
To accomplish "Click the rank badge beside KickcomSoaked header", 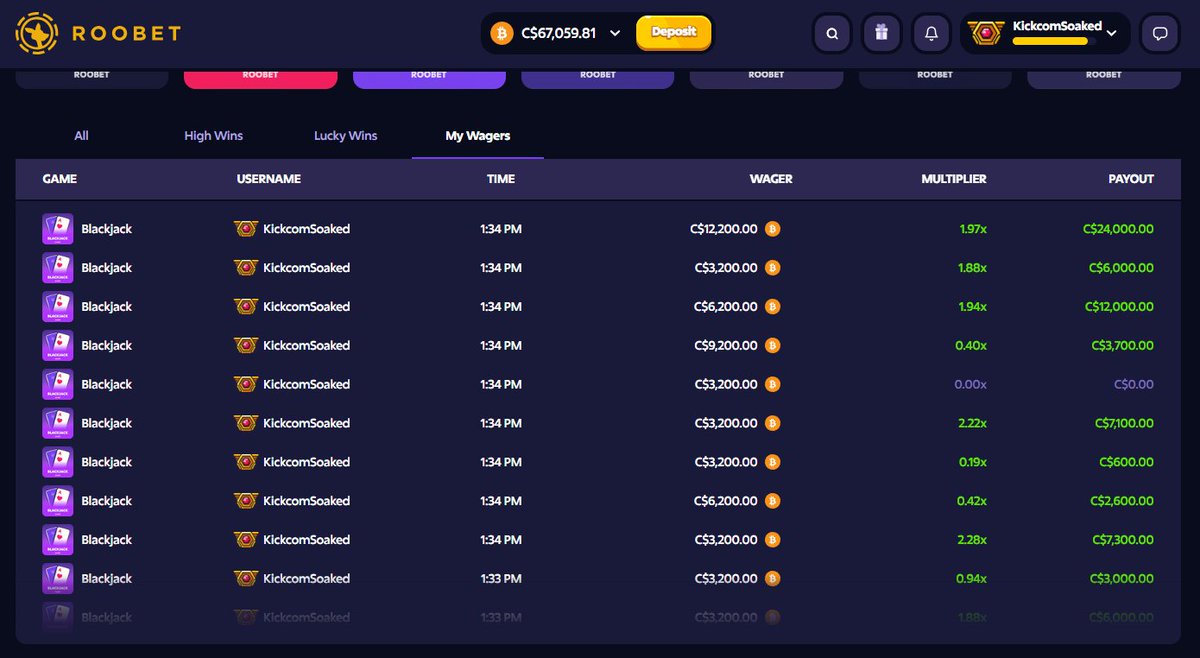I will click(x=986, y=33).
